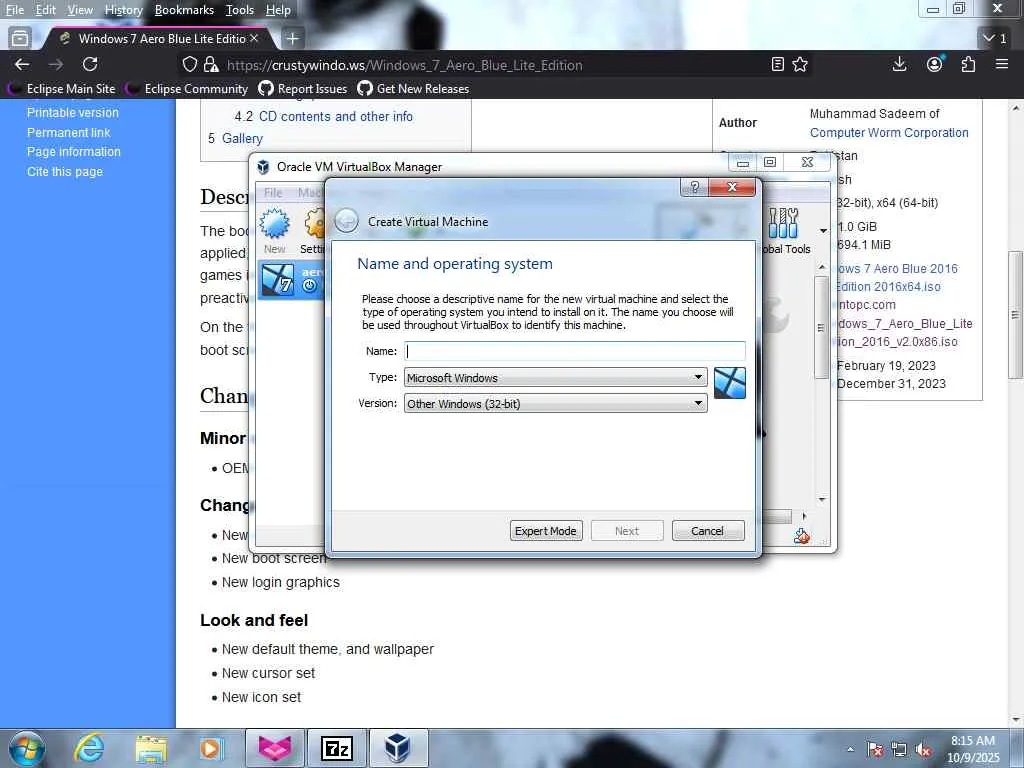Screen dimensions: 1024x768
Task: Click the help question mark button in dialog
Action: [x=695, y=187]
